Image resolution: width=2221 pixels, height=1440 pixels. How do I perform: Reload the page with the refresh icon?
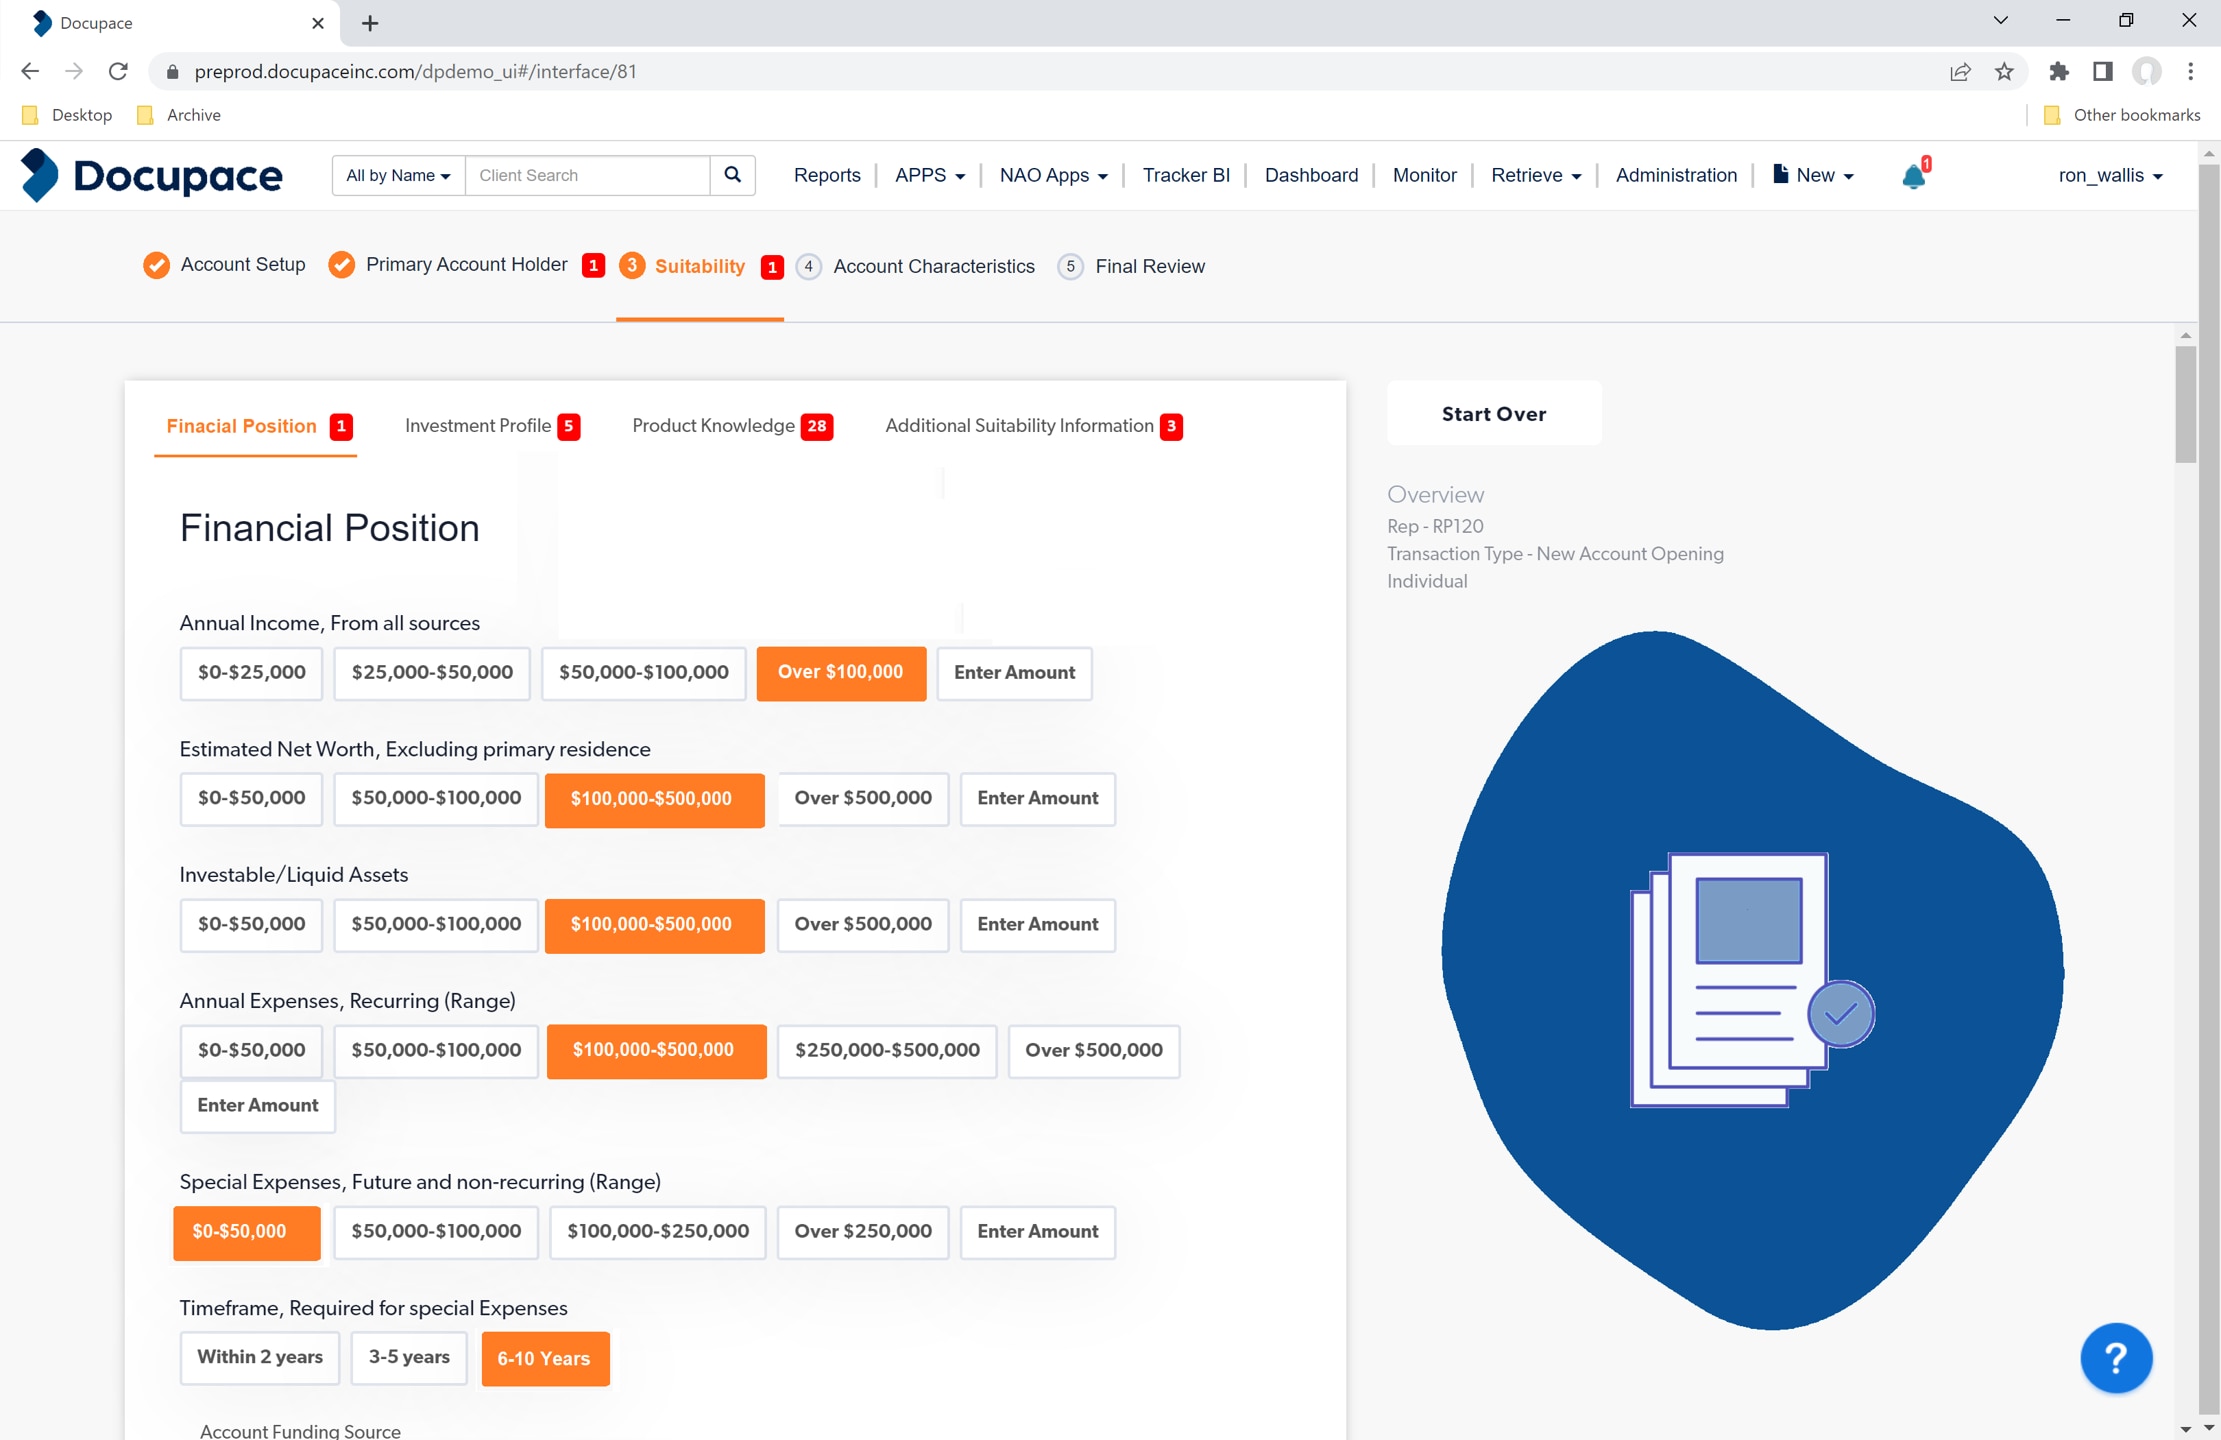[118, 71]
